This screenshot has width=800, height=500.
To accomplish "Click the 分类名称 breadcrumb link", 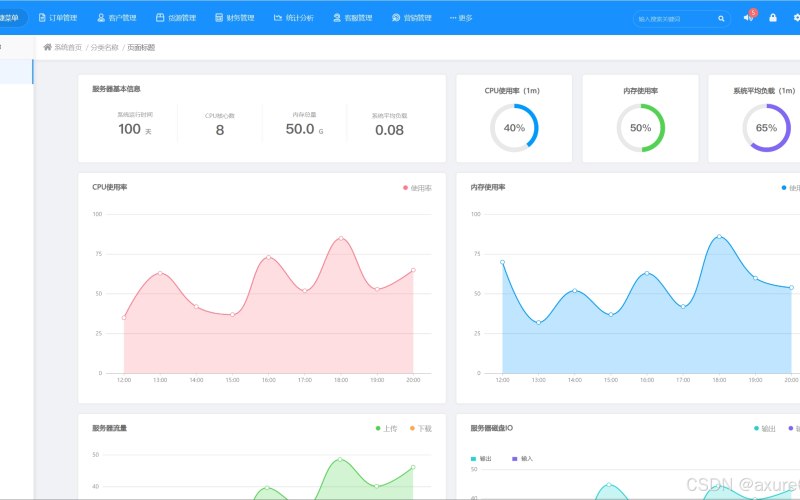I will pos(105,47).
